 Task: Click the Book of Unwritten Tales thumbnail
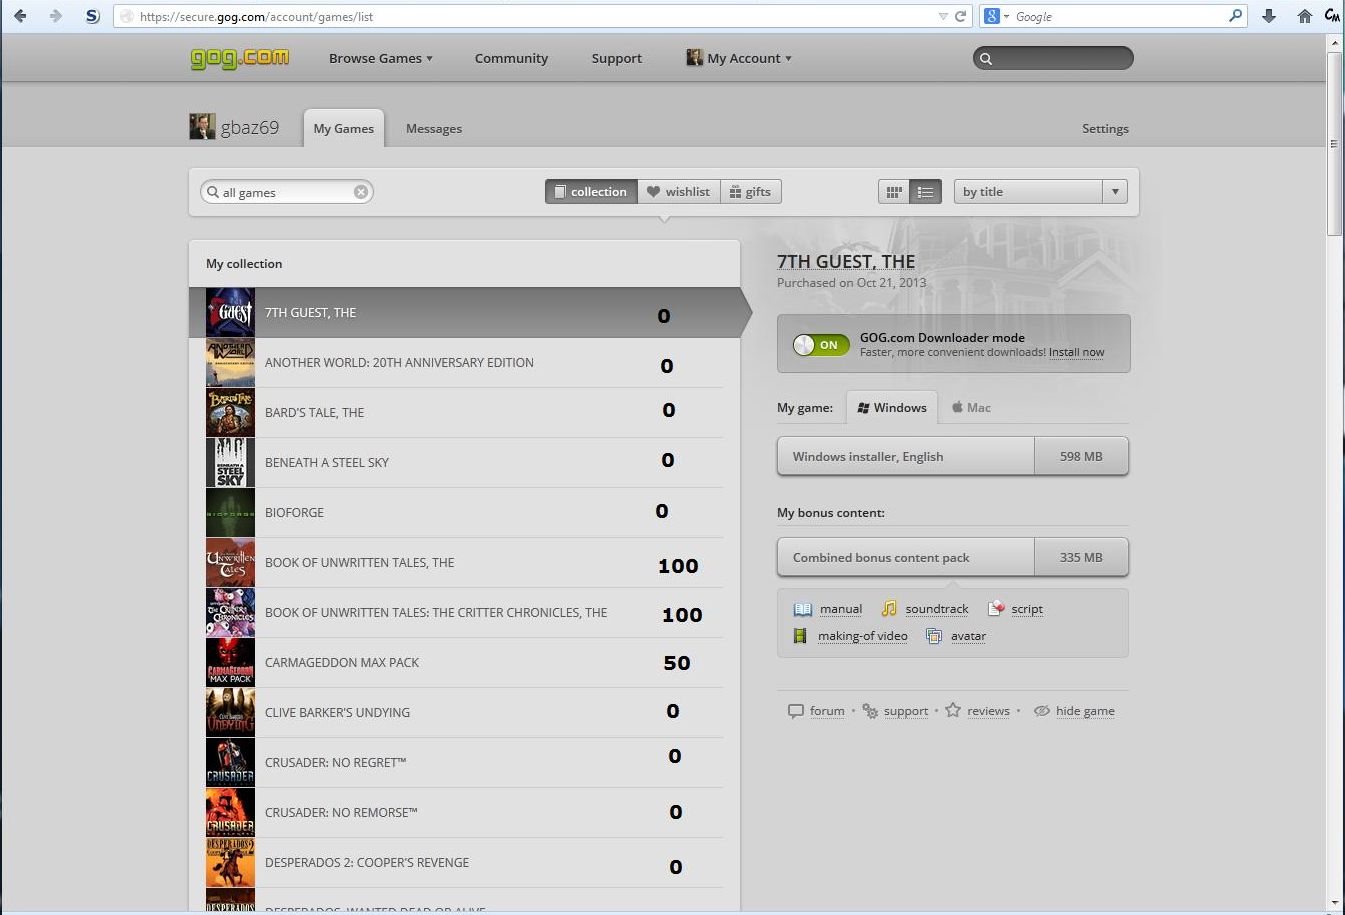[230, 563]
